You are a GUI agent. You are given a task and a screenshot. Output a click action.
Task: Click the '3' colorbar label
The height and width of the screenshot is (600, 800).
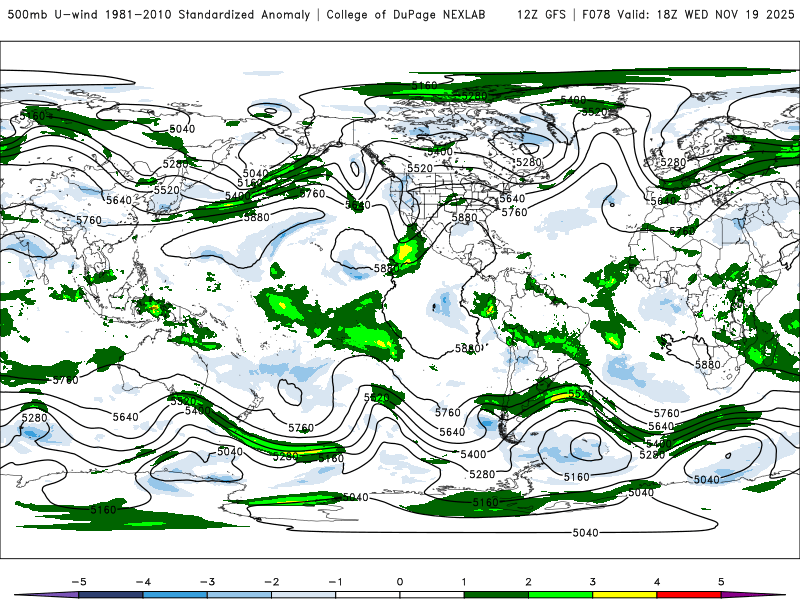pyautogui.click(x=592, y=582)
